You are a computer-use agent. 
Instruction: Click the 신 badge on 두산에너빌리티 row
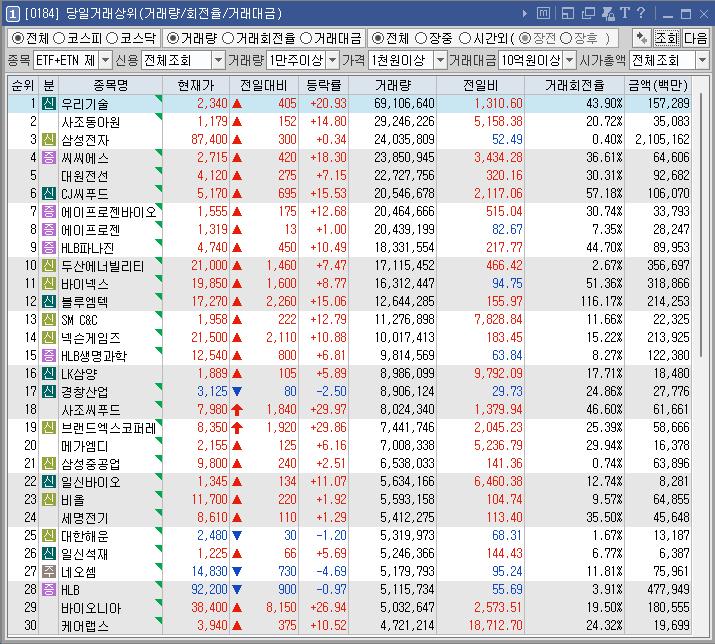49,265
